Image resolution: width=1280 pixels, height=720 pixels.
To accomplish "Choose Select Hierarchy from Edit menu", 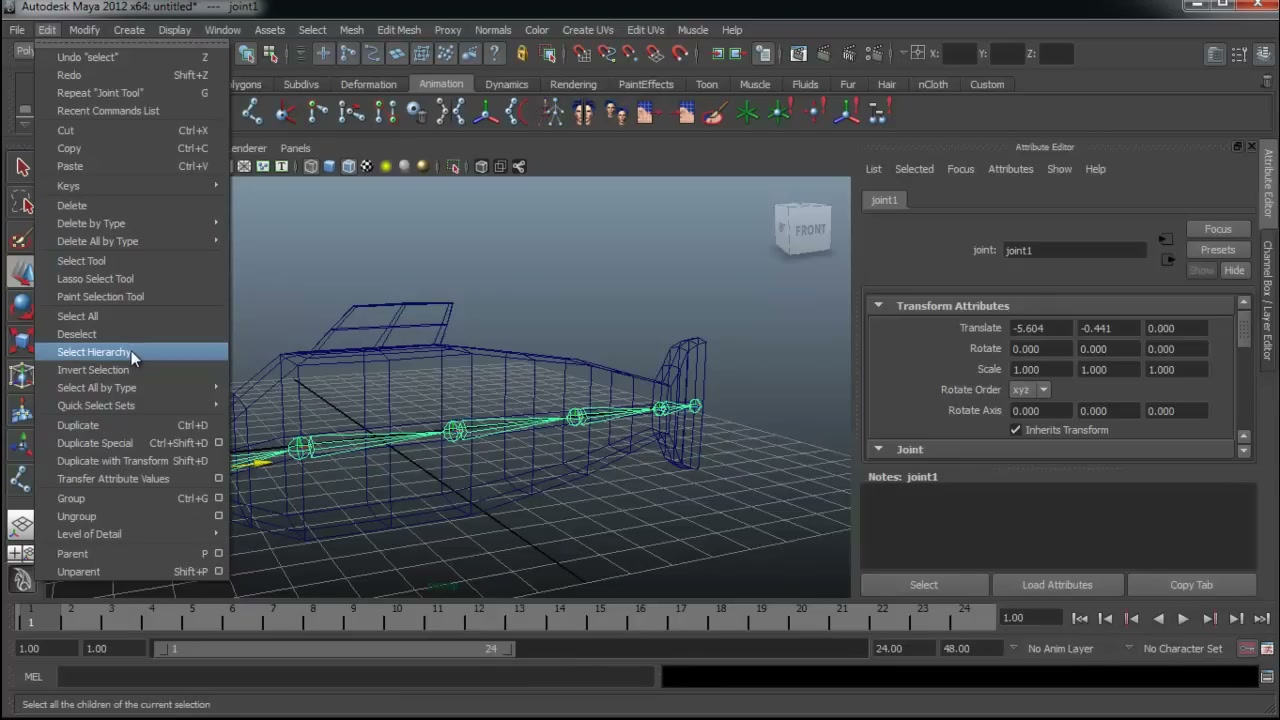I will point(131,352).
